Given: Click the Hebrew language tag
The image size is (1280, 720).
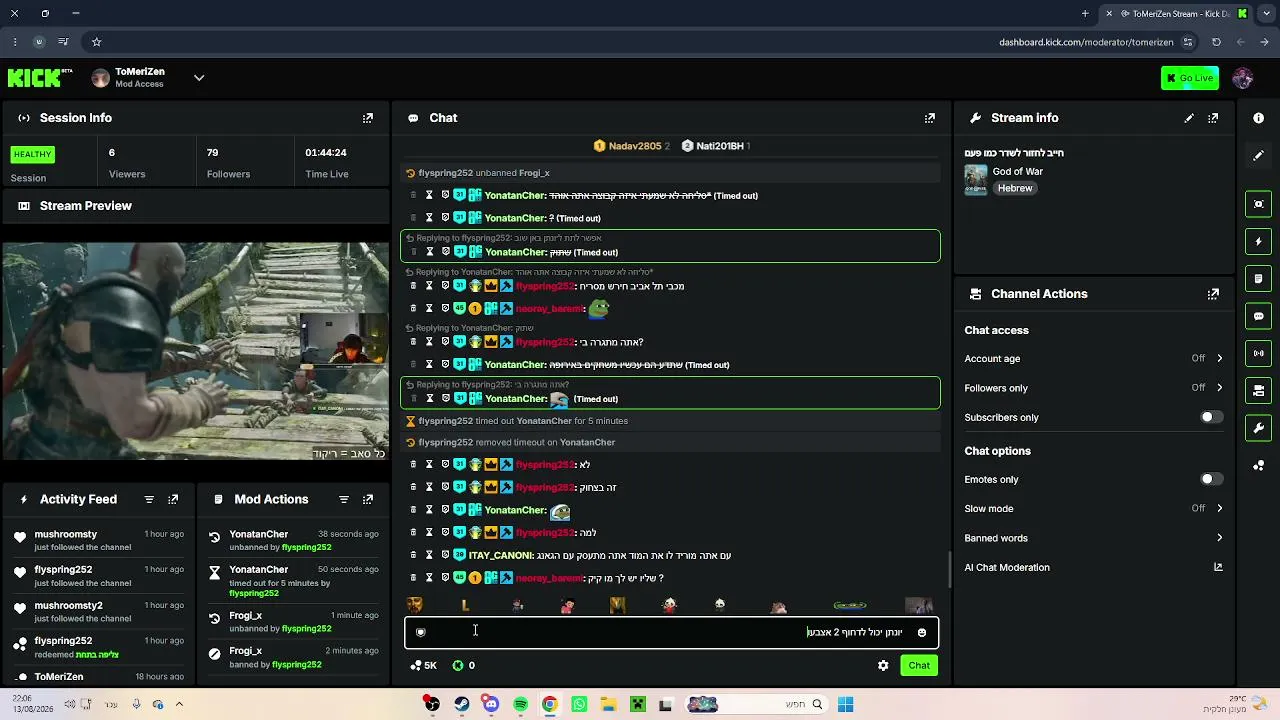Looking at the screenshot, I should [x=1015, y=188].
